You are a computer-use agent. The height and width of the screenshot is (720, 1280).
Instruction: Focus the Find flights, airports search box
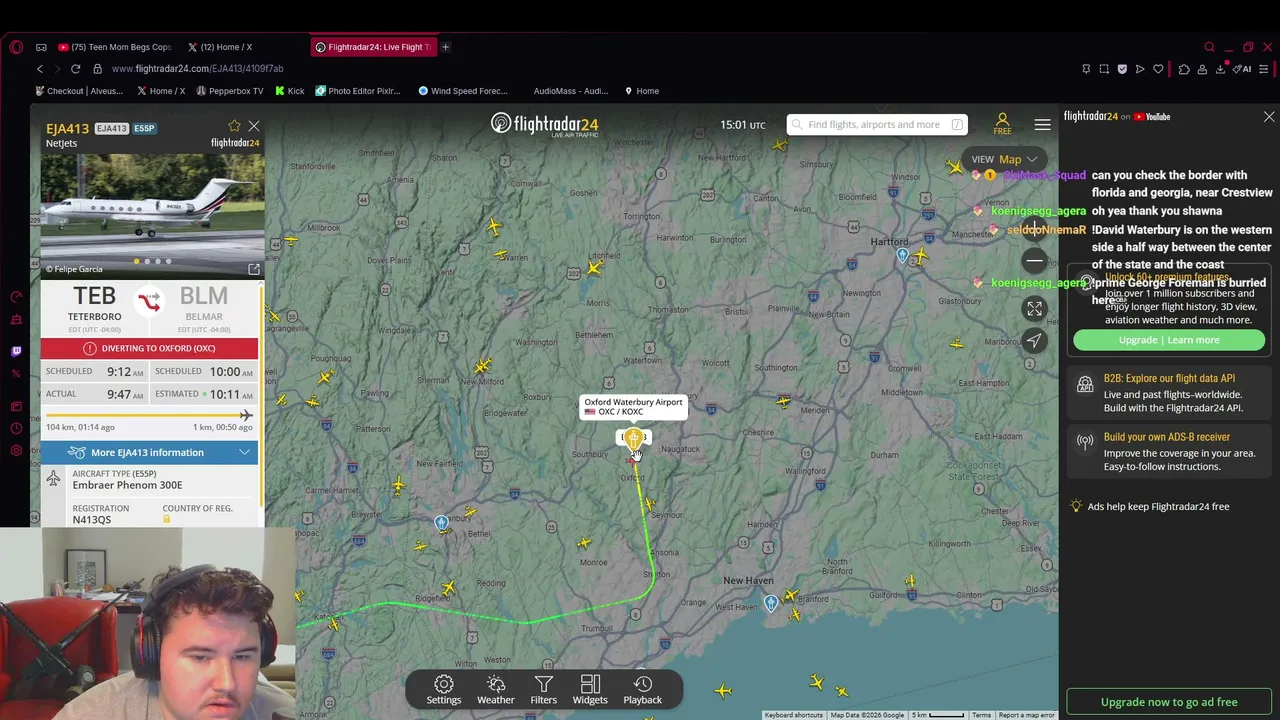click(877, 125)
